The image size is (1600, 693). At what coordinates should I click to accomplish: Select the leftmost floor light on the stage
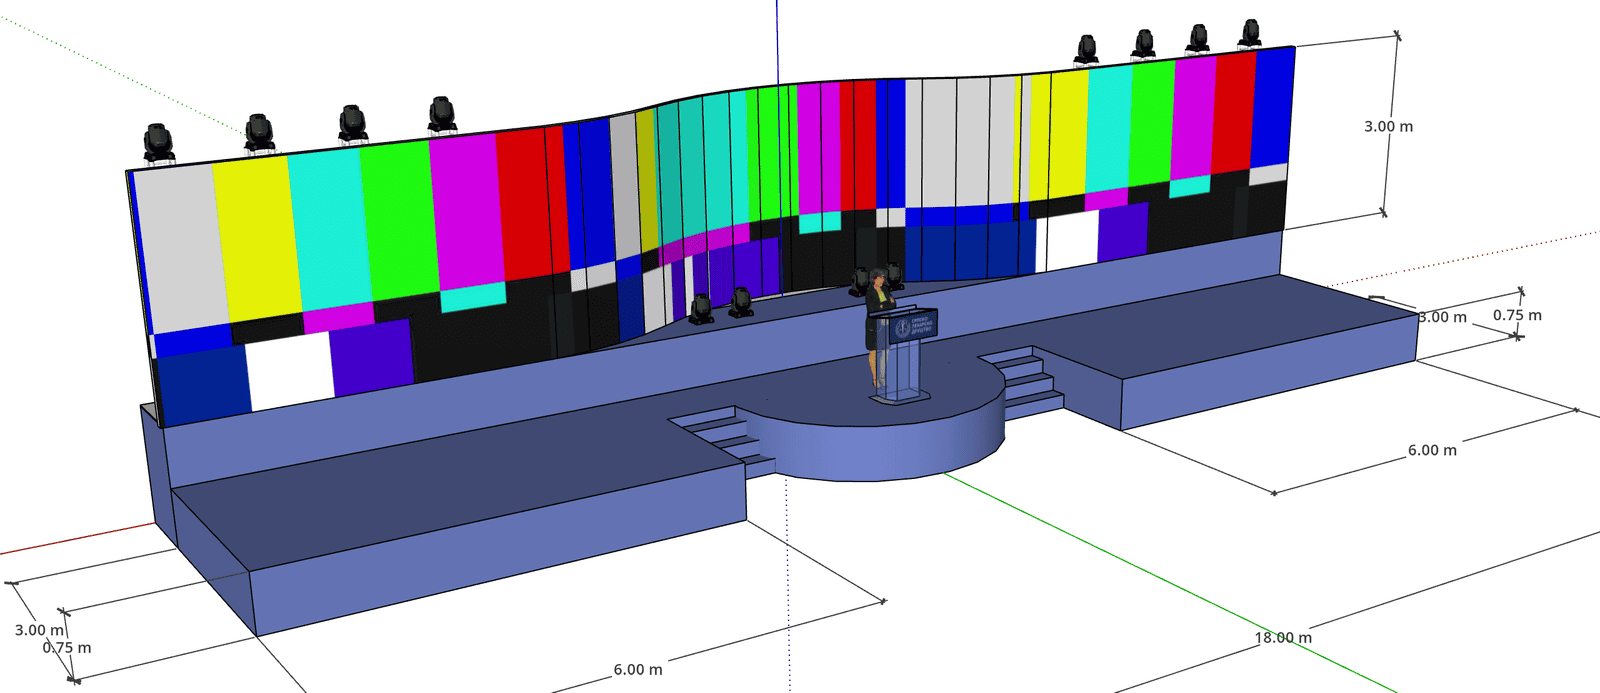pos(701,309)
